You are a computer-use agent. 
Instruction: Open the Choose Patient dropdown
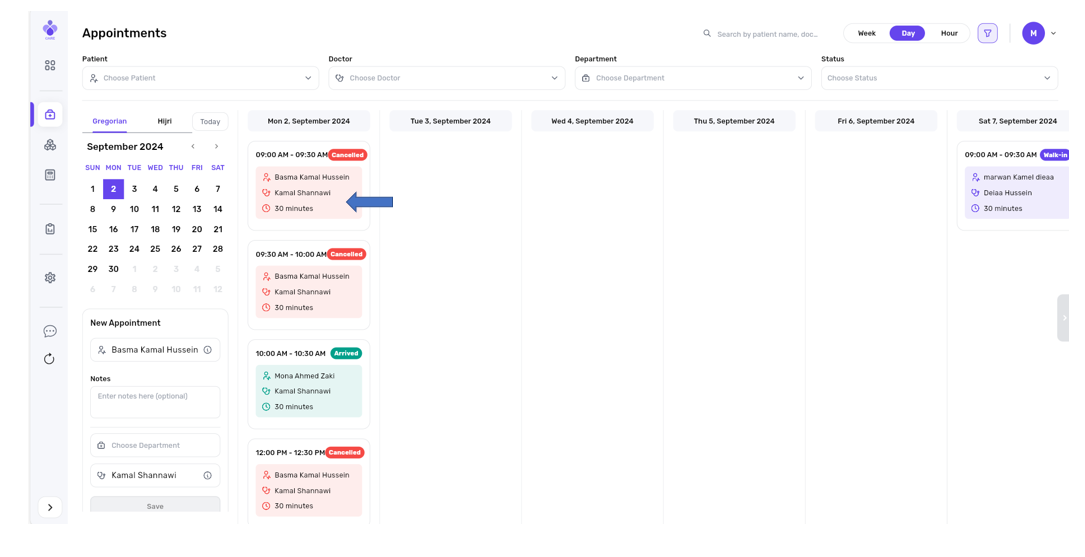[200, 78]
